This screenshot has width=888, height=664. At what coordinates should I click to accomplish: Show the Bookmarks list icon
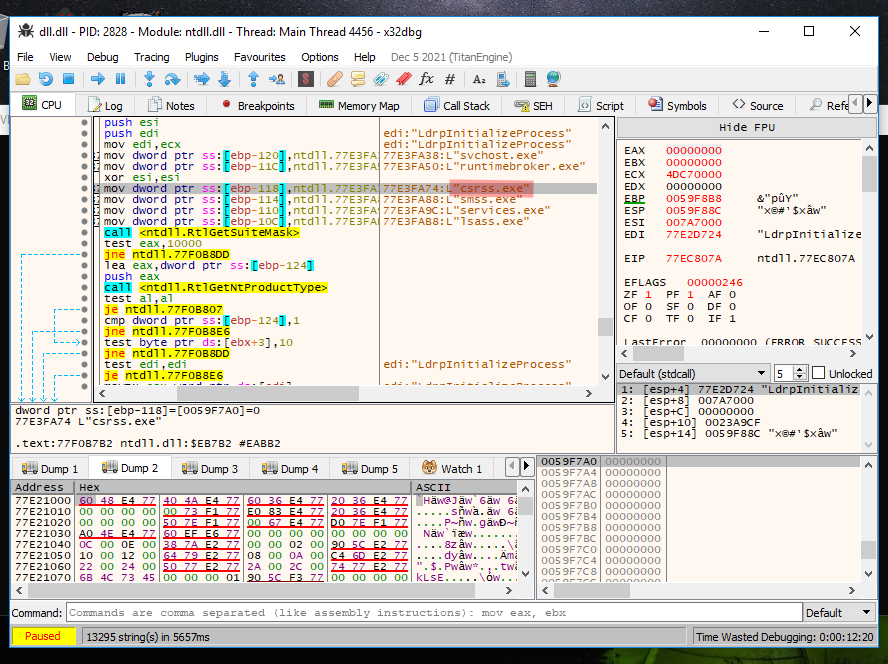click(x=403, y=79)
